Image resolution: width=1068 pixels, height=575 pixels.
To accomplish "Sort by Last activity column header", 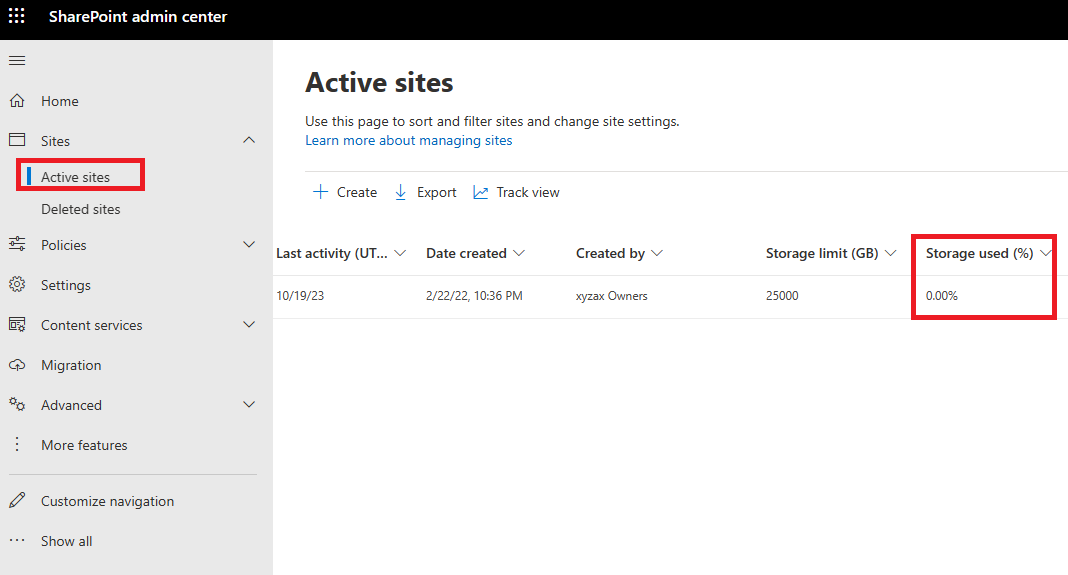I will pyautogui.click(x=332, y=253).
